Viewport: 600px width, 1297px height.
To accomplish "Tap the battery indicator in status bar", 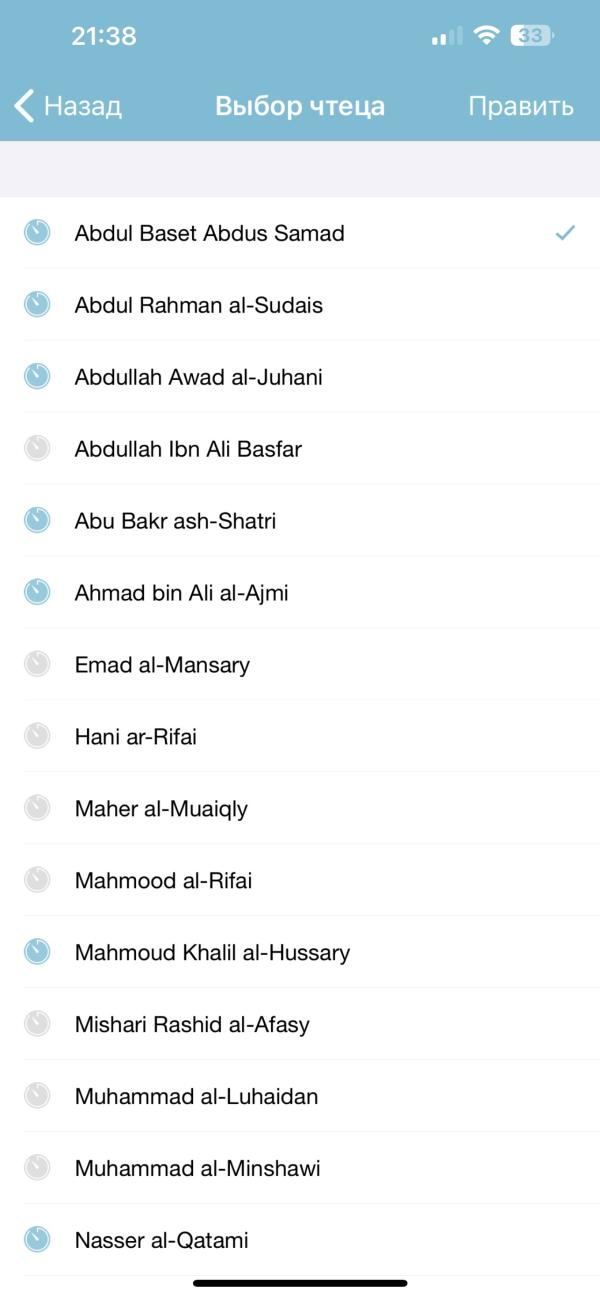I will tap(532, 36).
